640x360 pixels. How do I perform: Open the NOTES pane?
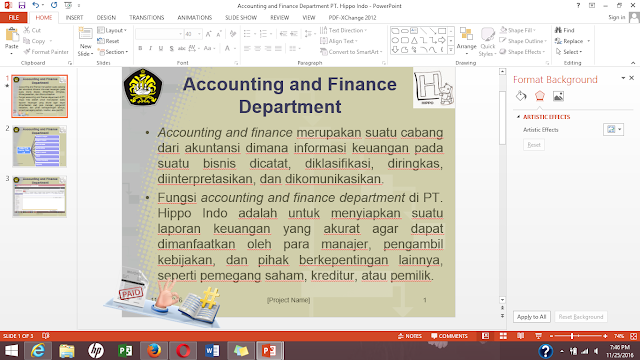(410, 336)
